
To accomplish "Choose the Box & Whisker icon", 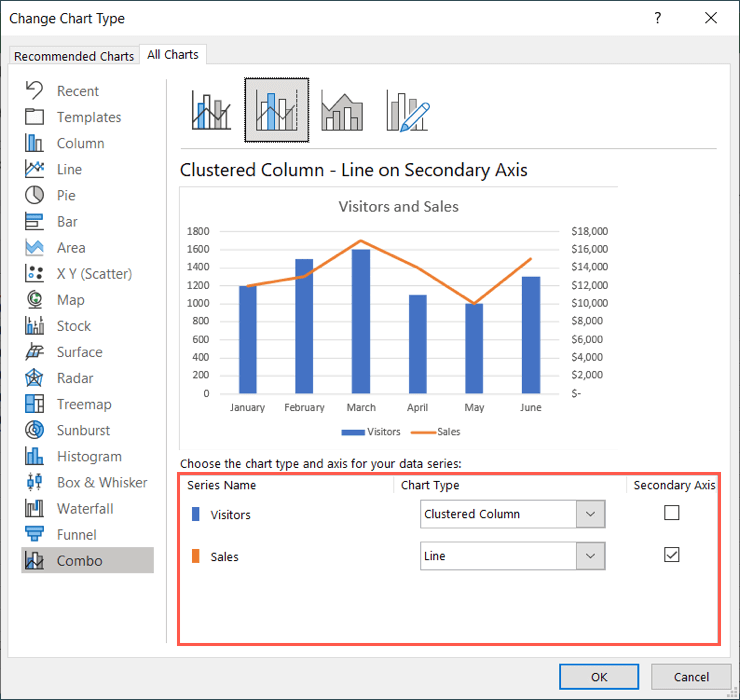I will click(34, 482).
